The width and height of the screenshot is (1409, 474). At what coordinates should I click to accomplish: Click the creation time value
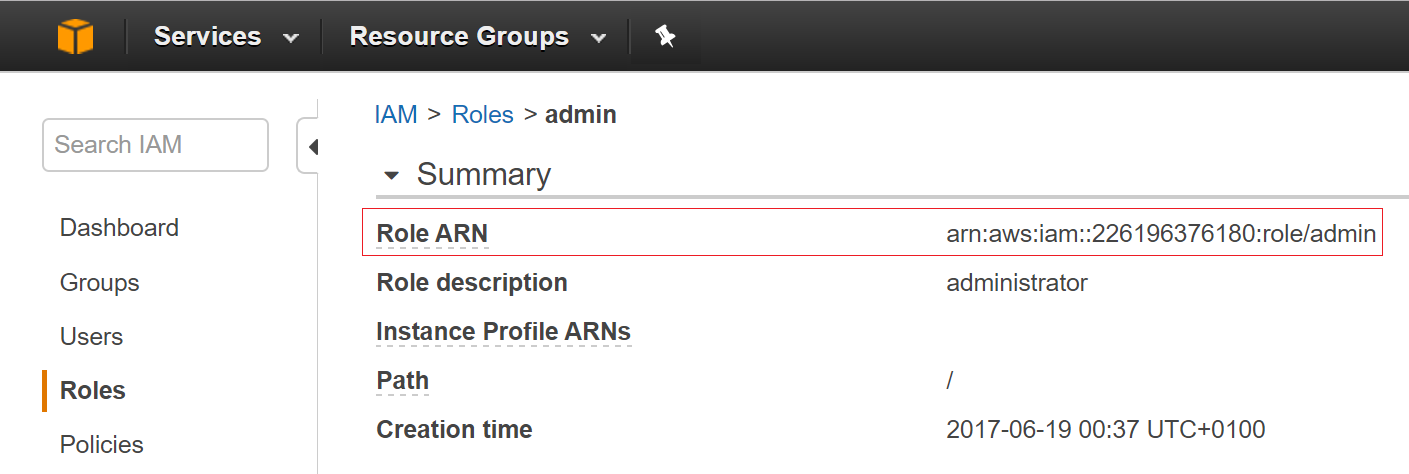pyautogui.click(x=1105, y=430)
